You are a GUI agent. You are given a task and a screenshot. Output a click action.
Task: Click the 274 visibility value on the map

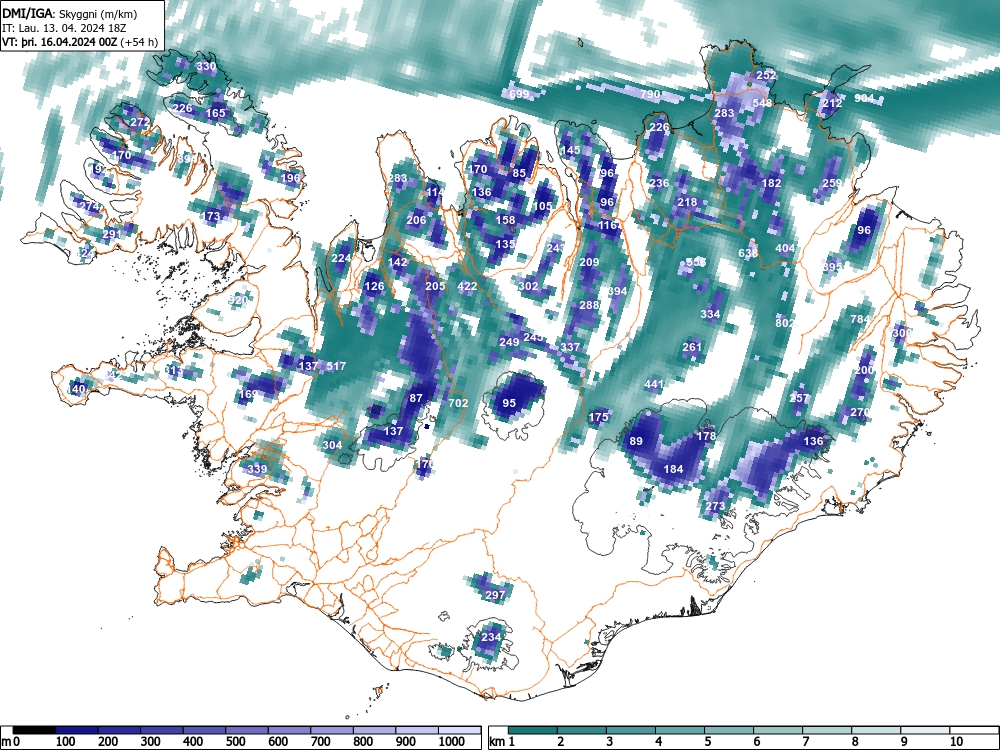pos(89,207)
